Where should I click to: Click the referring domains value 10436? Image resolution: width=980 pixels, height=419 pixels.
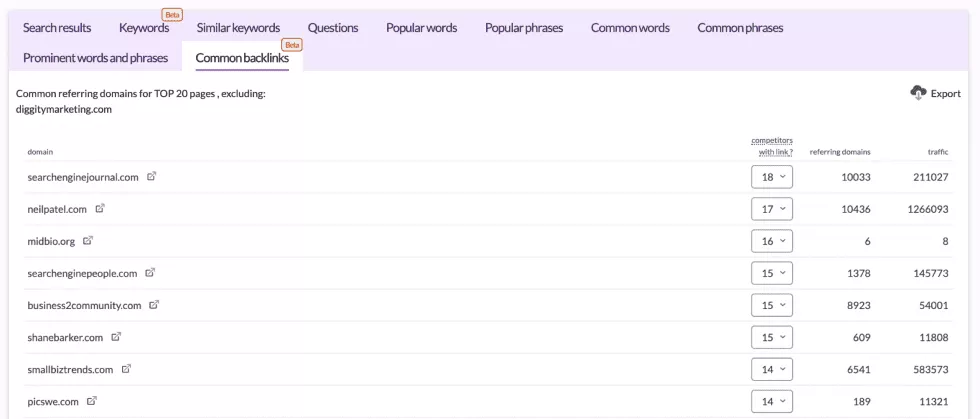point(856,209)
